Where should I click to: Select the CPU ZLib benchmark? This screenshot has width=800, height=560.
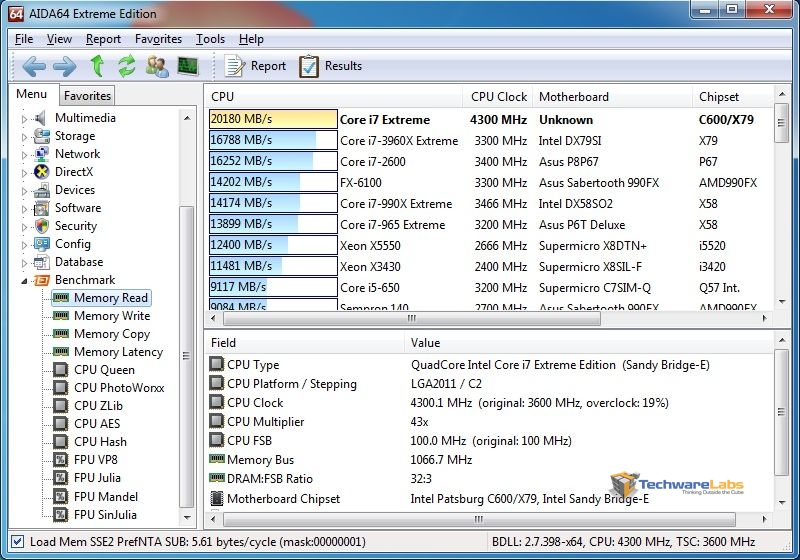coord(98,406)
